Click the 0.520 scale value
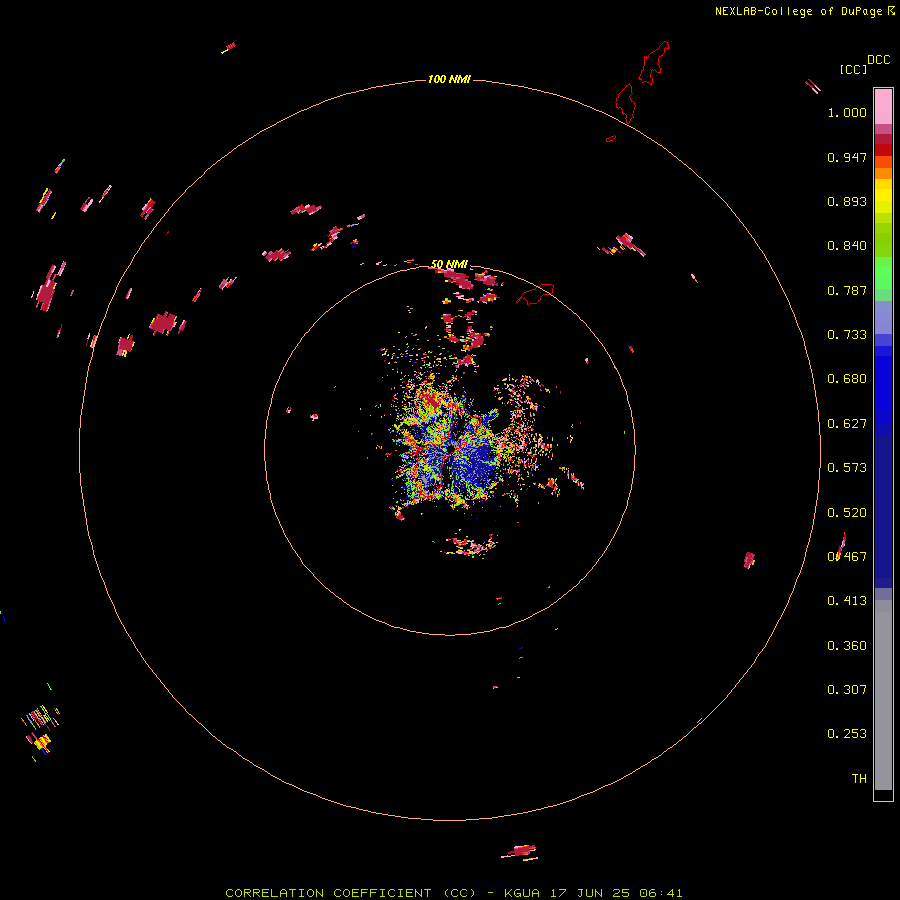900x900 pixels. [x=847, y=513]
